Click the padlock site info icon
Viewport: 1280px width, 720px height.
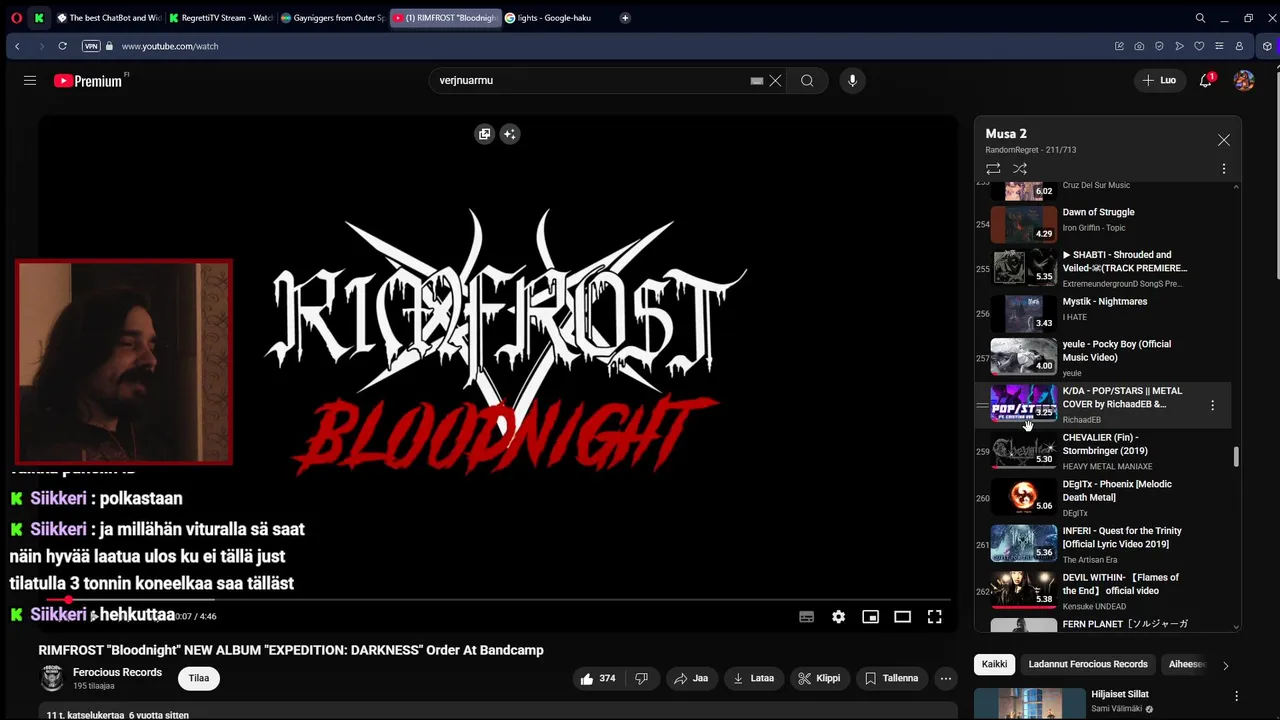pos(109,46)
